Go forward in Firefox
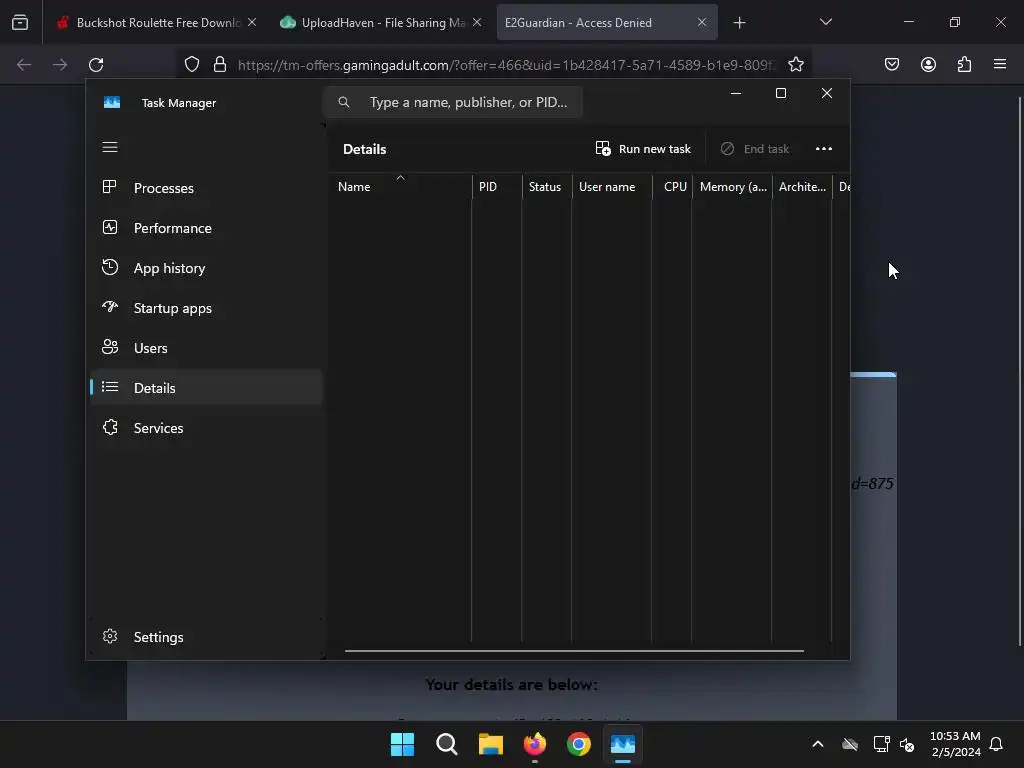The width and height of the screenshot is (1024, 768). (x=60, y=64)
